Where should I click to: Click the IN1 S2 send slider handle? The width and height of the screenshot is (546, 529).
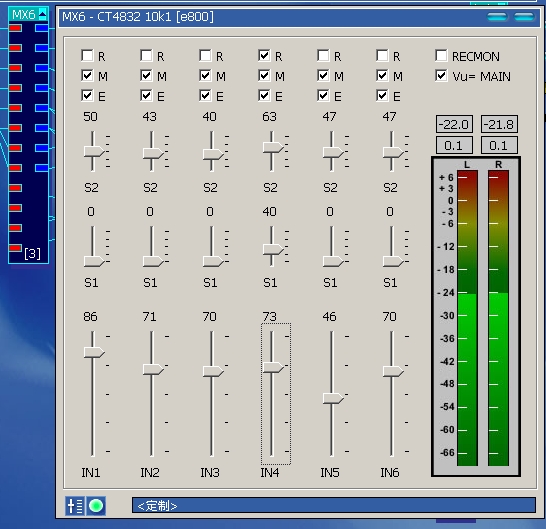coord(94,152)
